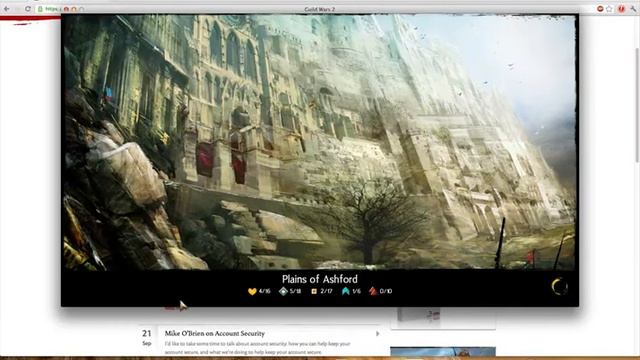Click the Plains of Ashford loading screen artwork
640x360 pixels.
[320, 142]
